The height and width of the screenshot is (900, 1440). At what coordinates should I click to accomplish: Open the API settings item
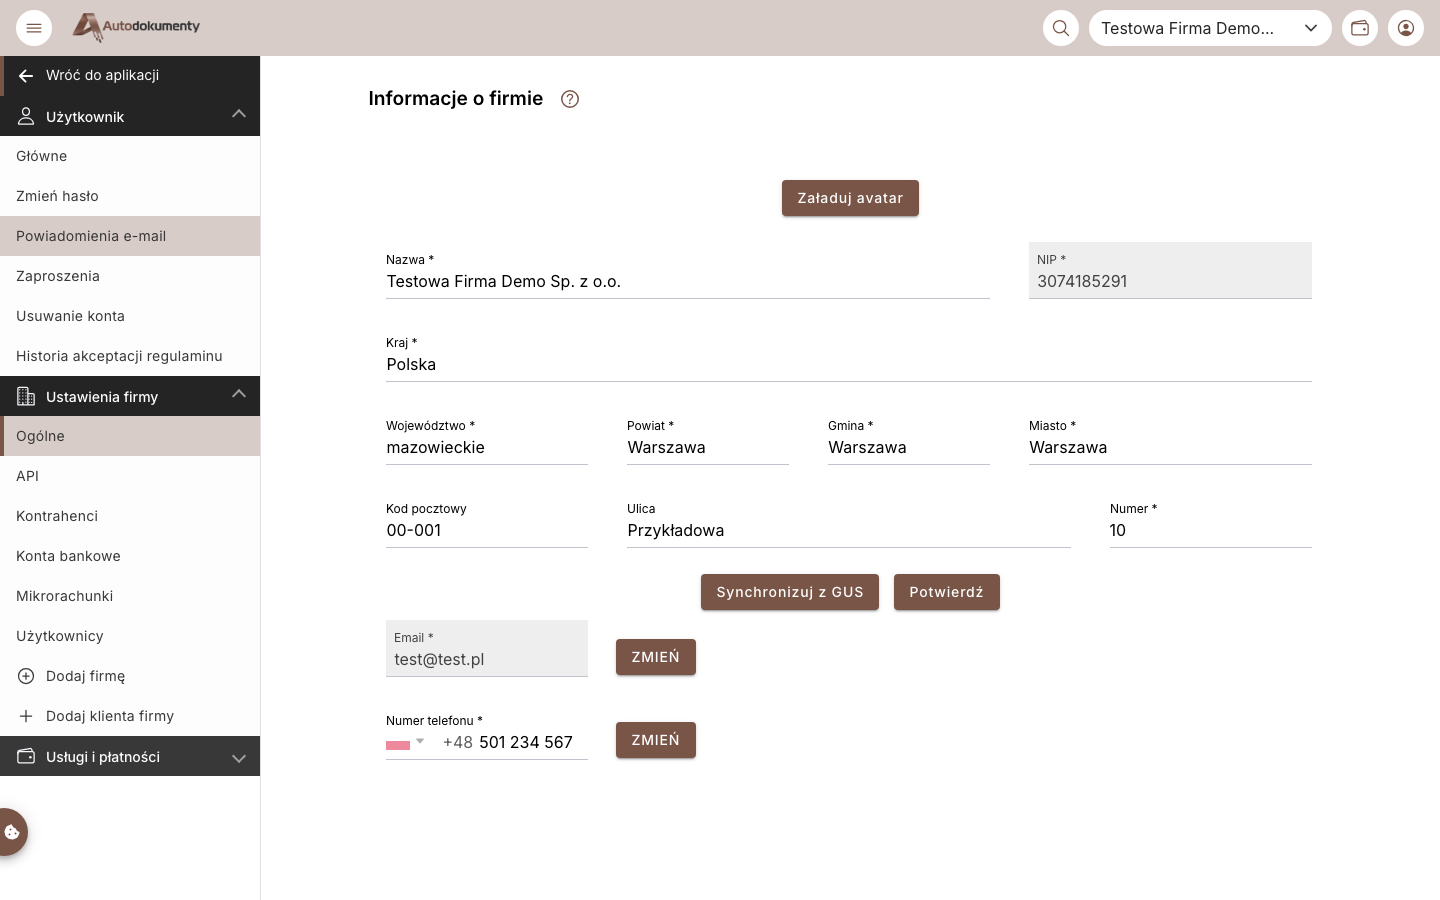[130, 476]
